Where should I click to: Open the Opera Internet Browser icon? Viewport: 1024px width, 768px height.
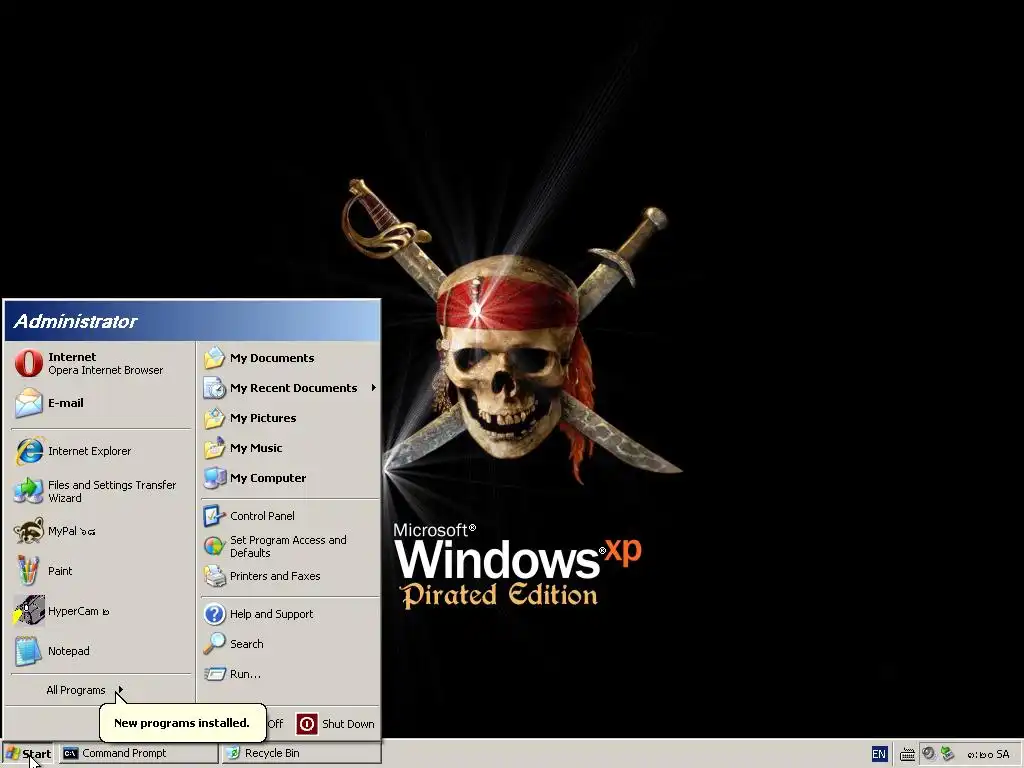pos(29,363)
